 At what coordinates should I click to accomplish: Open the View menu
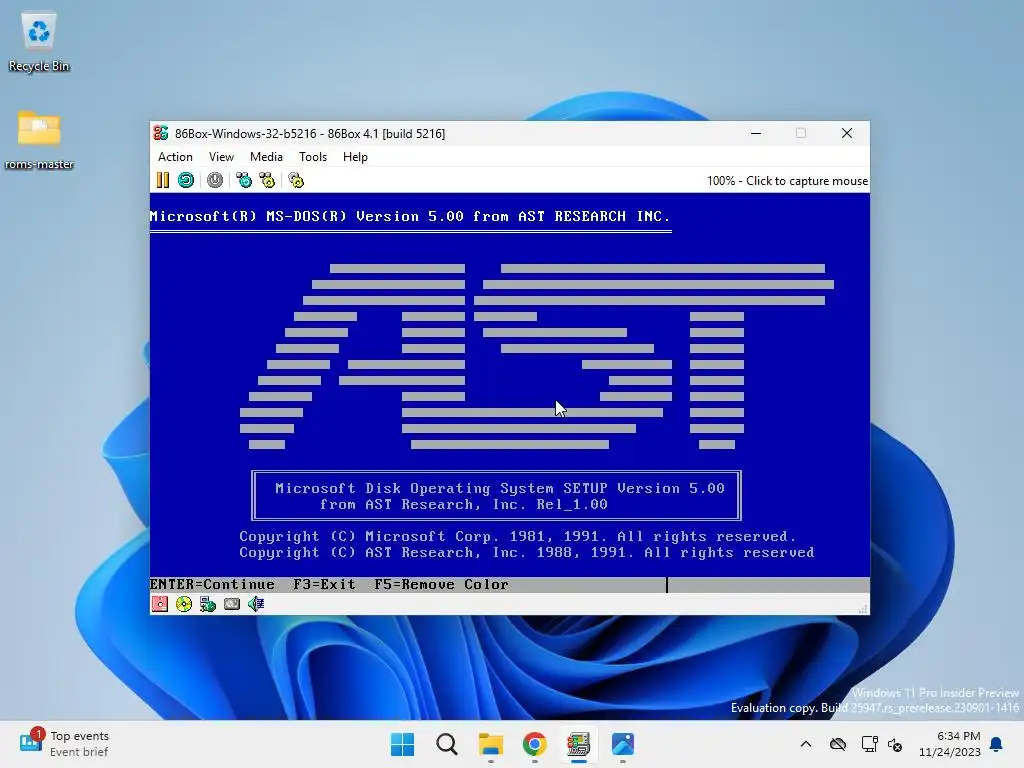(x=221, y=157)
